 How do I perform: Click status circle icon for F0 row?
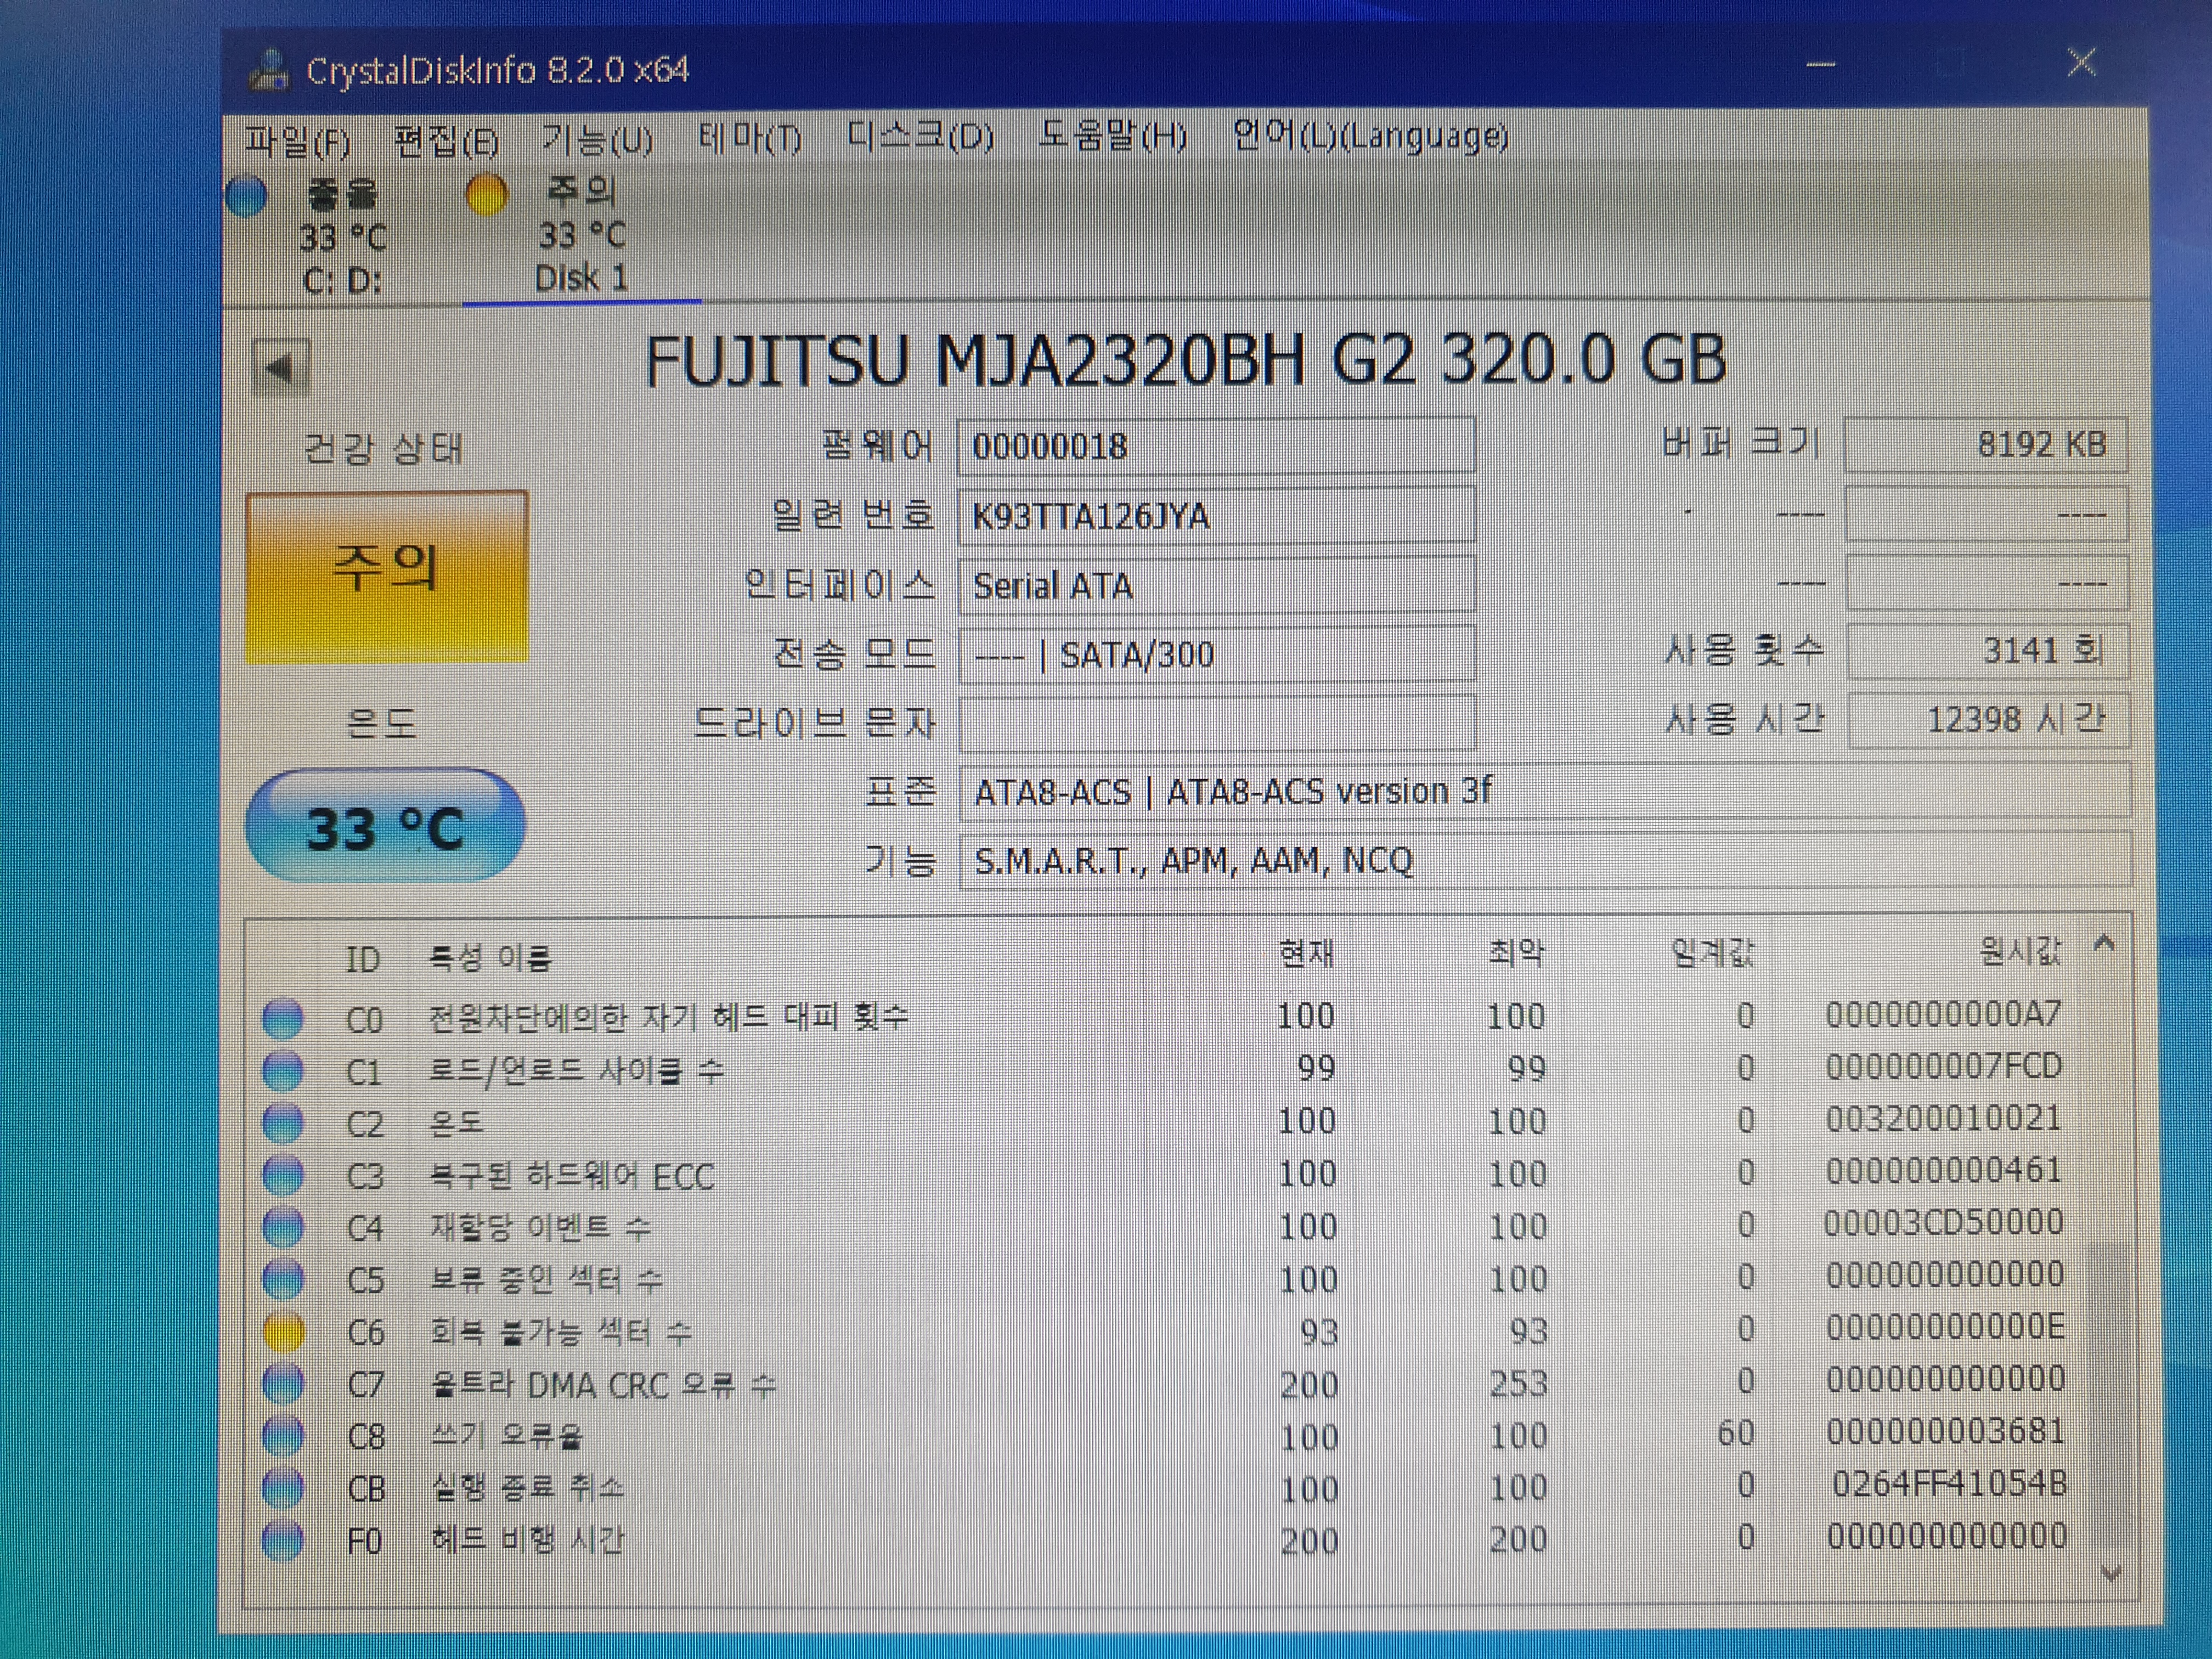[282, 1540]
